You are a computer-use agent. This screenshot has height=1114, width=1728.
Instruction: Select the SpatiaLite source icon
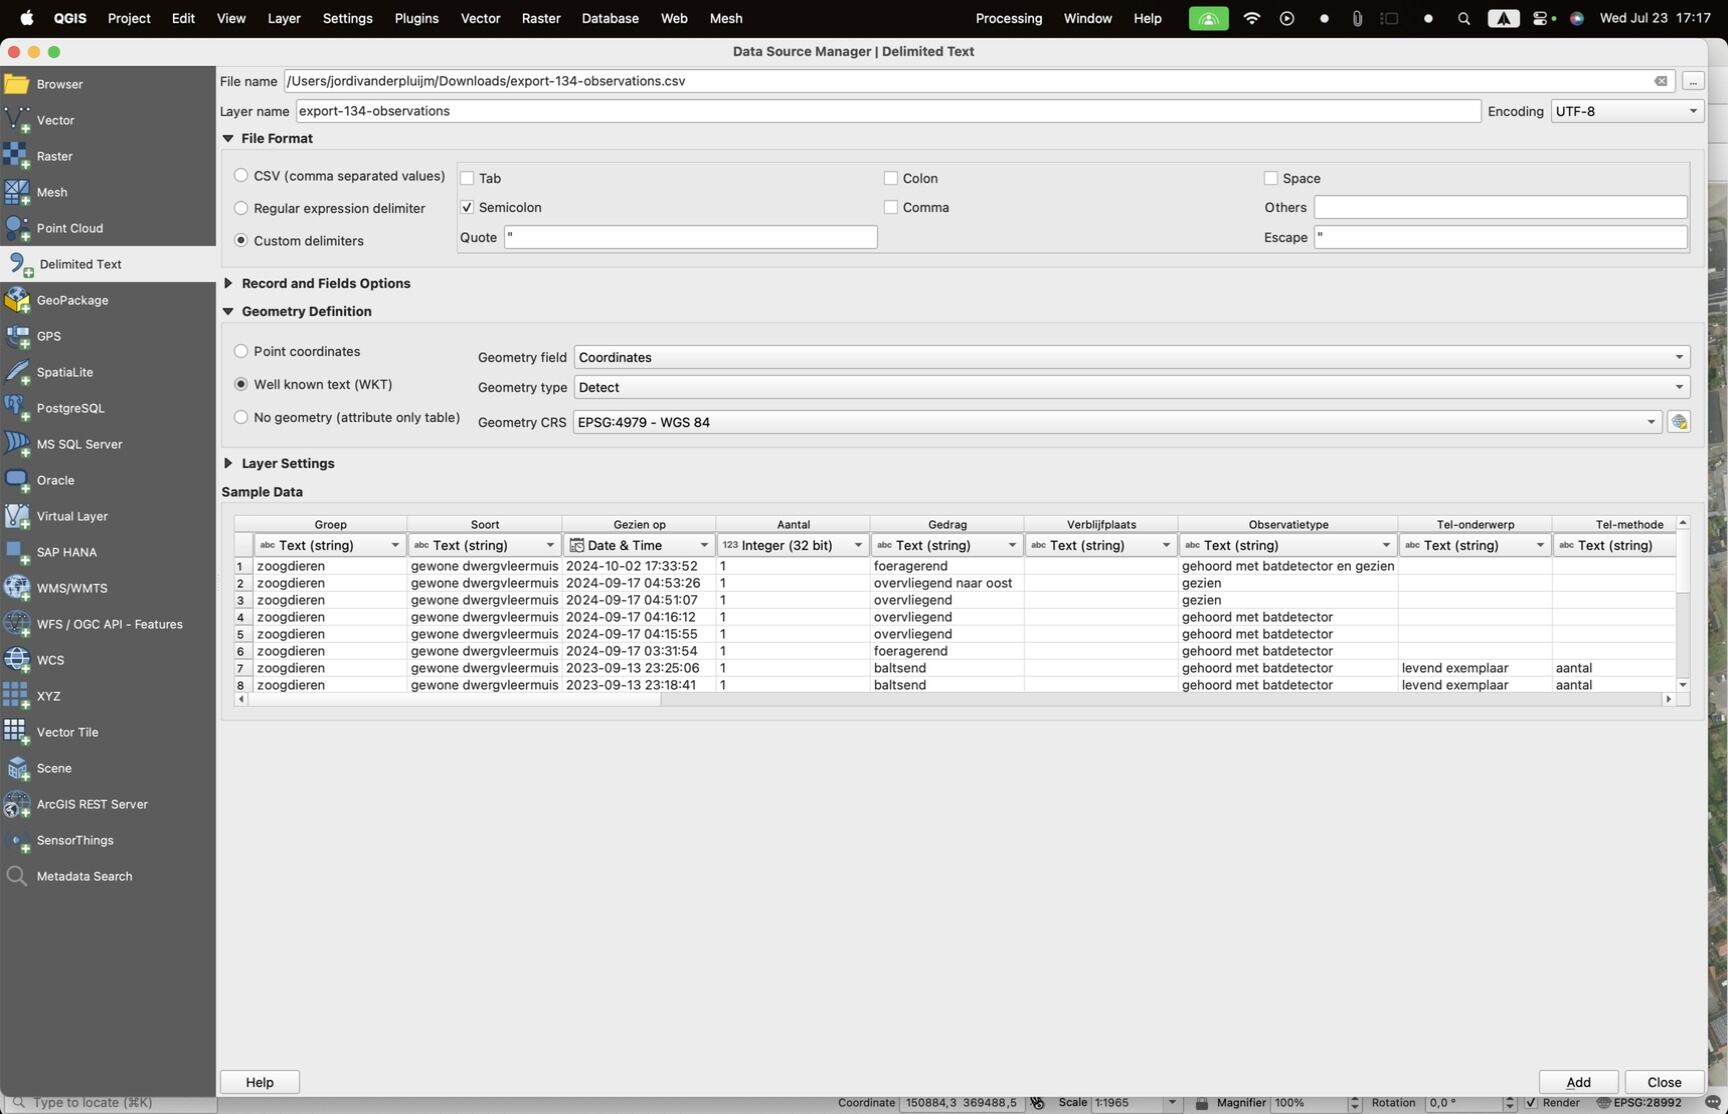17,372
